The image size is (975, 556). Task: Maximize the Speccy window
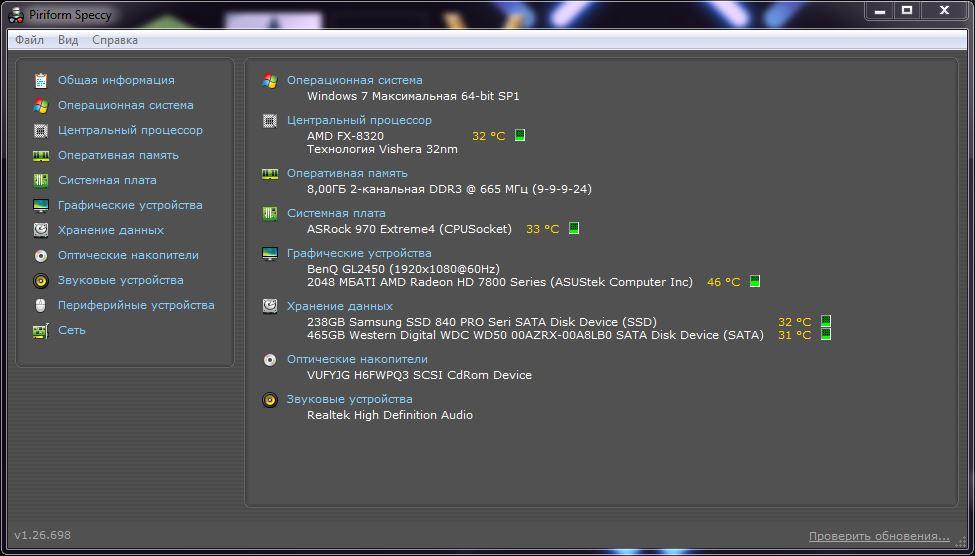pyautogui.click(x=907, y=9)
